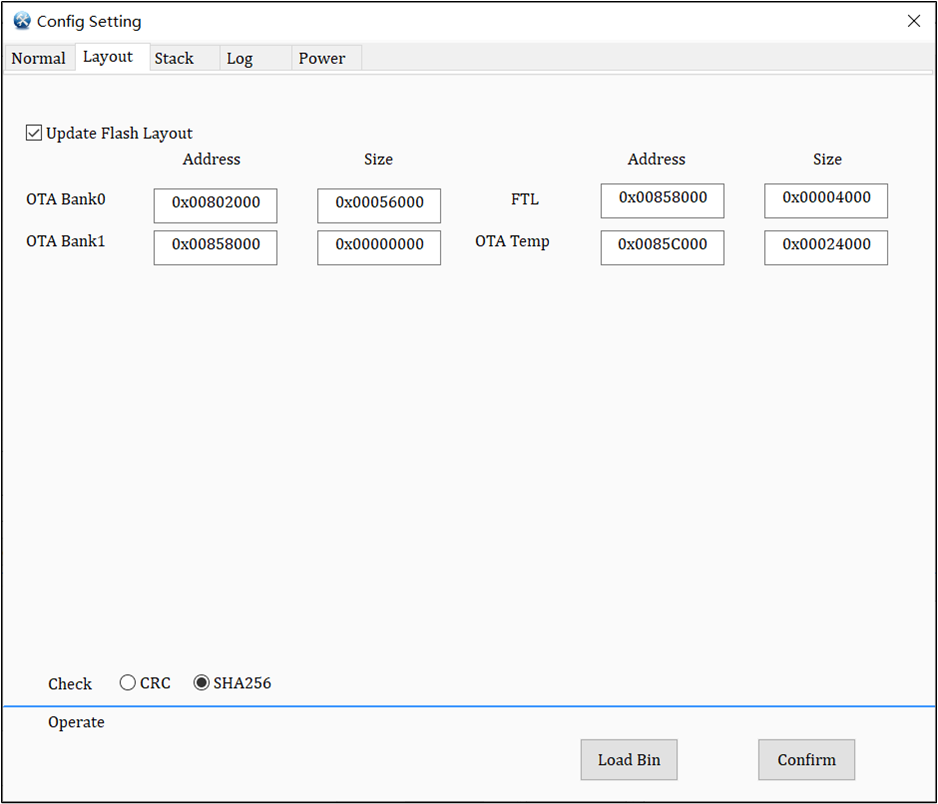The height and width of the screenshot is (804, 938).
Task: Select the OTA Bank1 size field
Action: coord(378,247)
